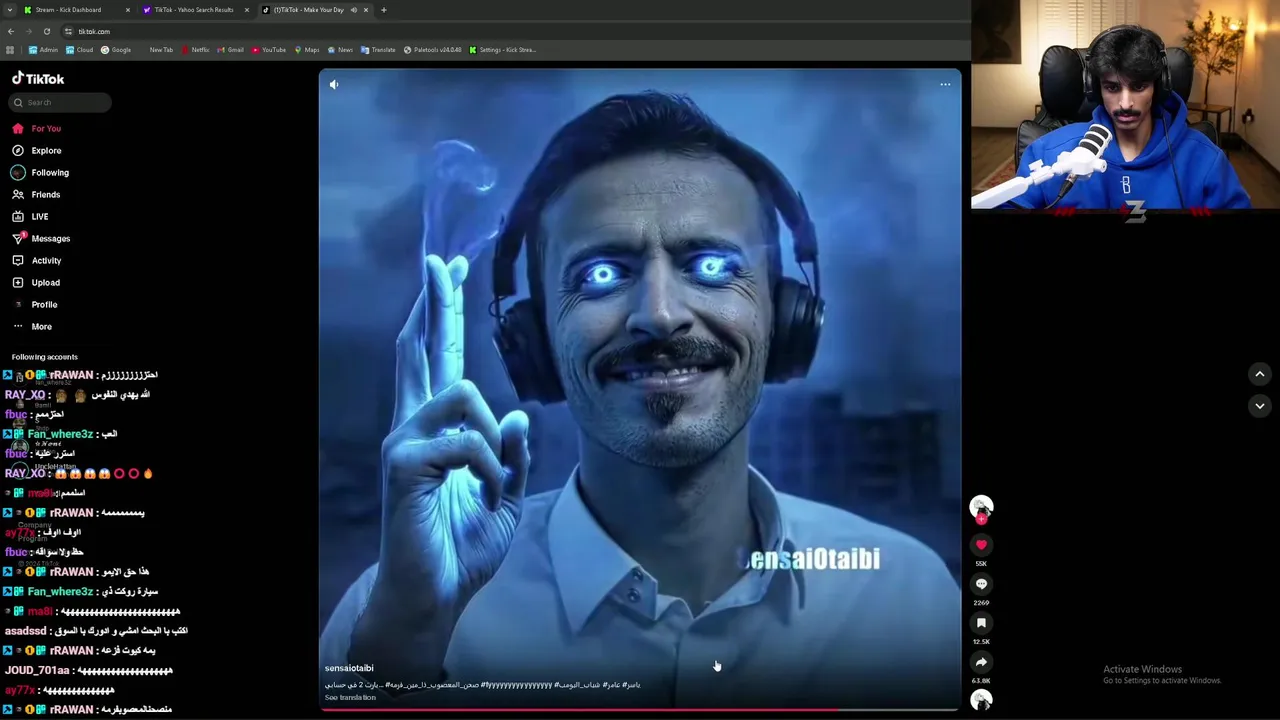Open site information icon in address bar

click(x=68, y=32)
